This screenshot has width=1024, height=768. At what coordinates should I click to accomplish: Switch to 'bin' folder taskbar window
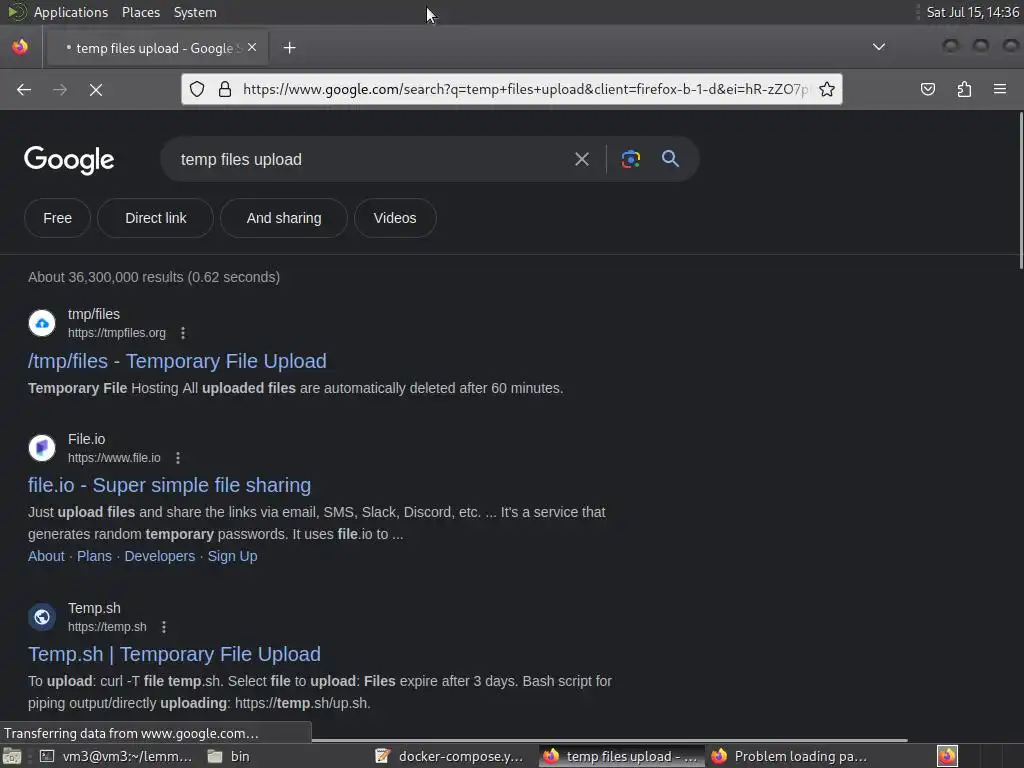pos(229,756)
